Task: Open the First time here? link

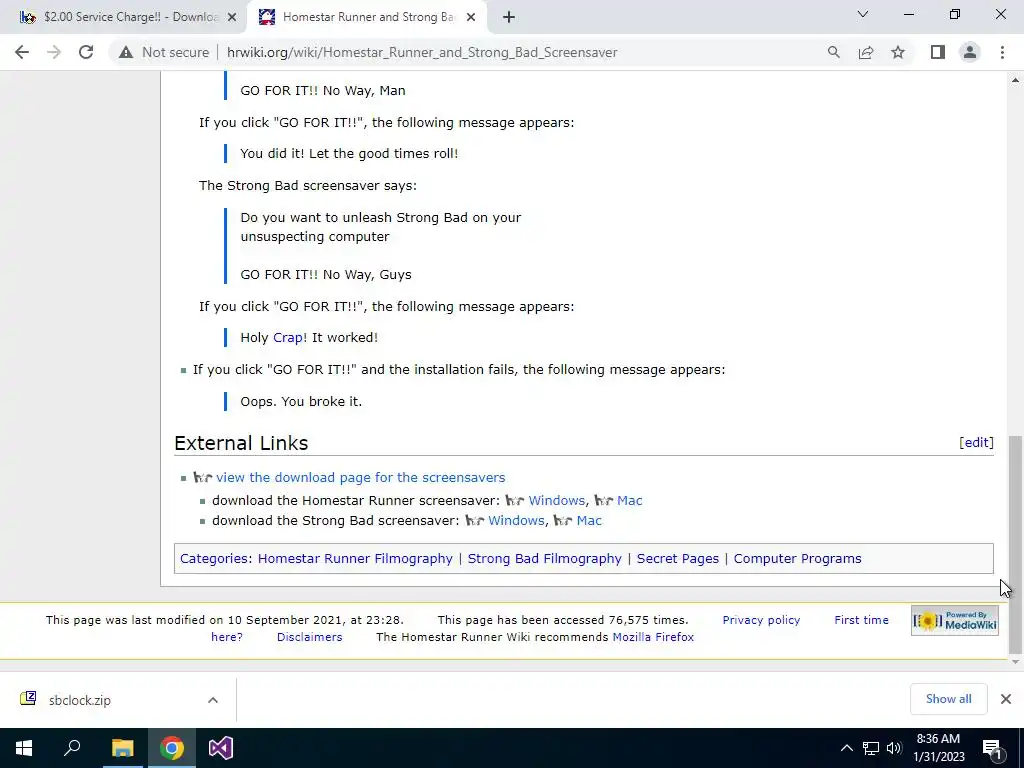Action: point(861,620)
